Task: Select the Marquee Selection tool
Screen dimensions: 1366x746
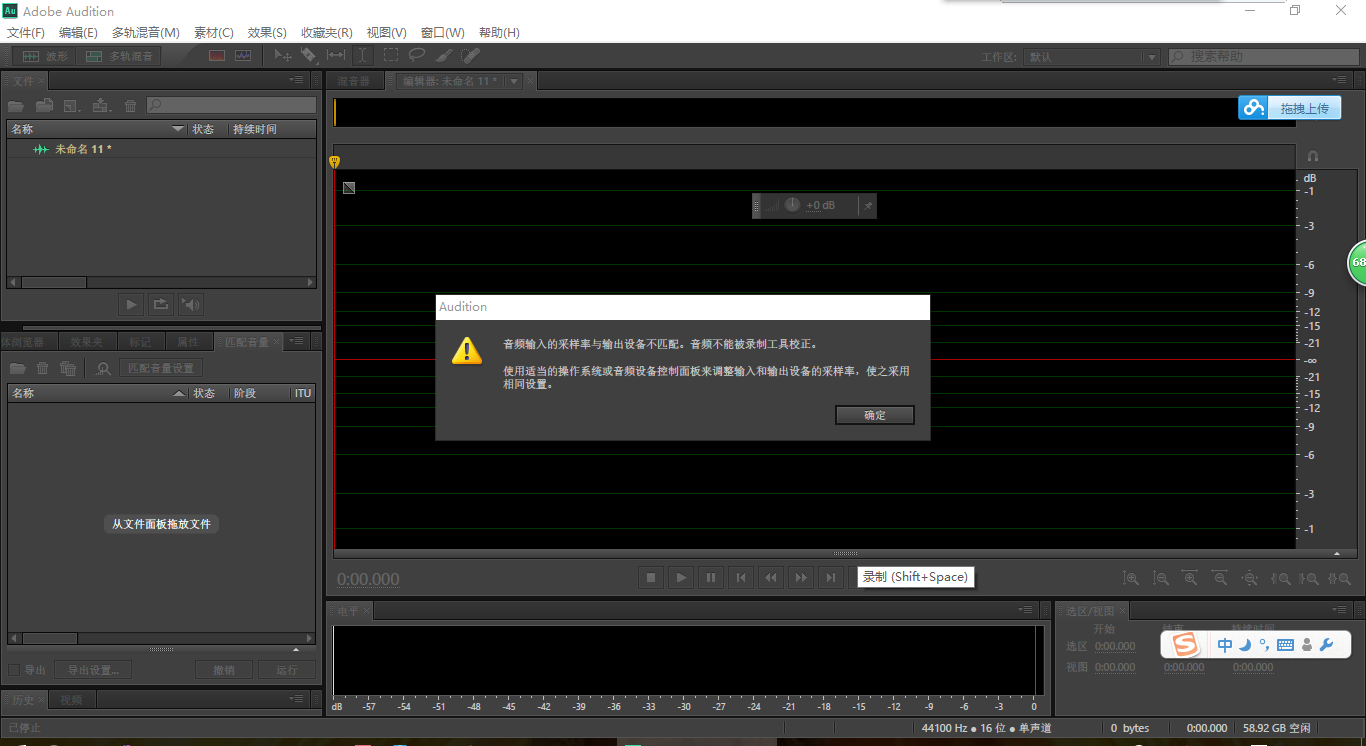Action: pyautogui.click(x=390, y=57)
